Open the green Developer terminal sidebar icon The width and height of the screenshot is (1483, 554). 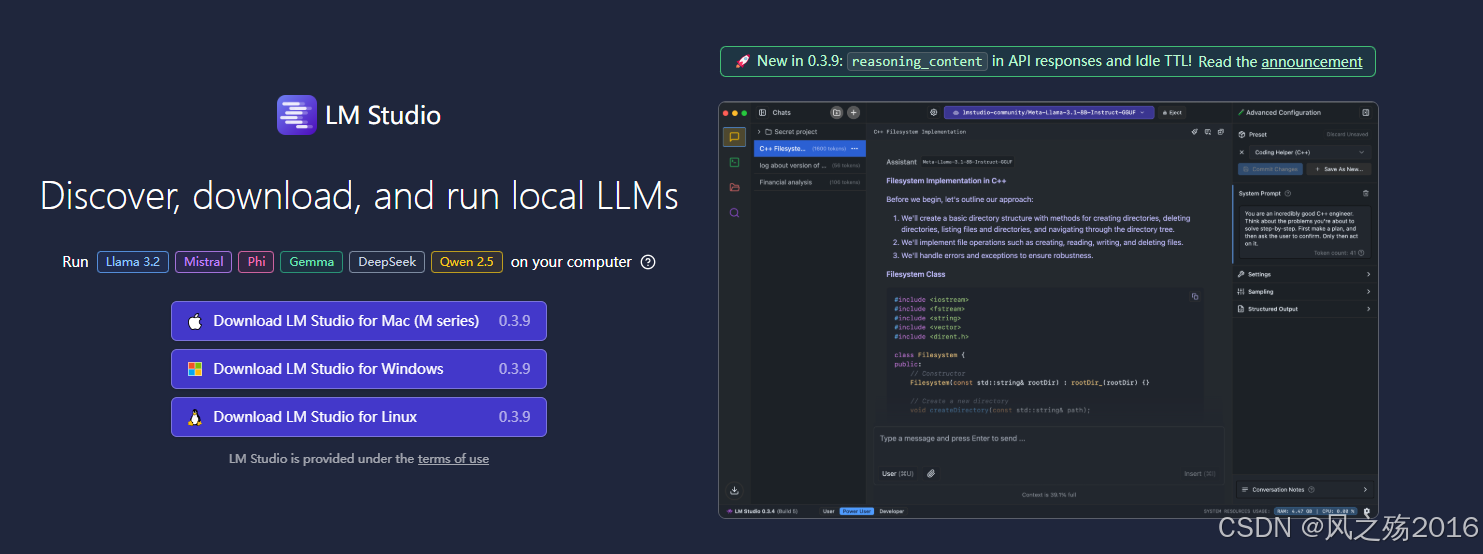coord(734,162)
